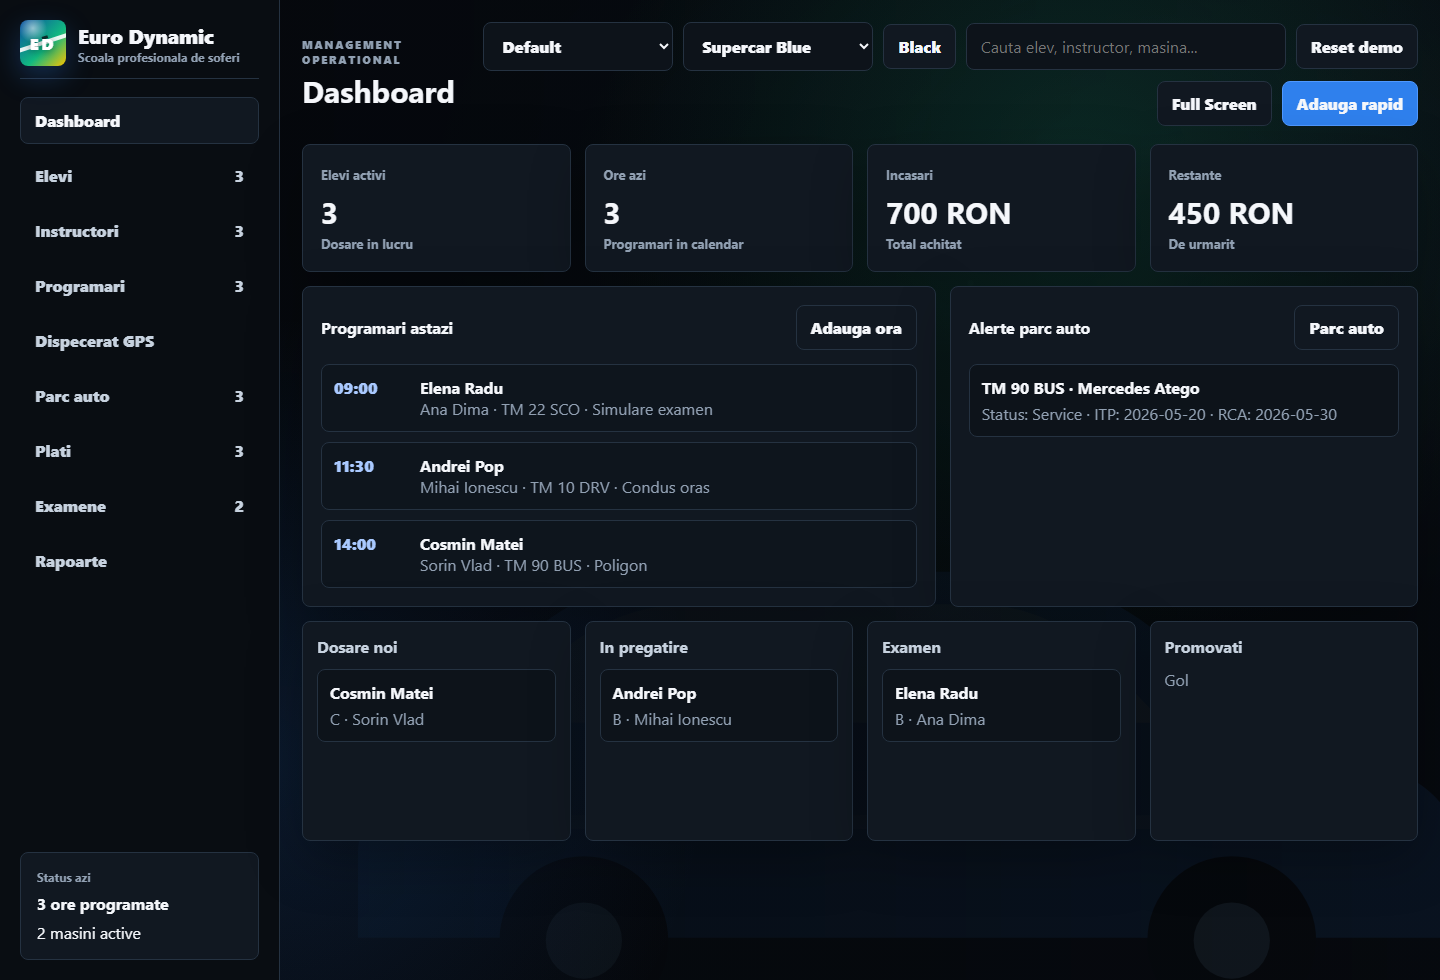Screen dimensions: 1440x980
Task: Go to Examene in sidebar
Action: click(139, 506)
